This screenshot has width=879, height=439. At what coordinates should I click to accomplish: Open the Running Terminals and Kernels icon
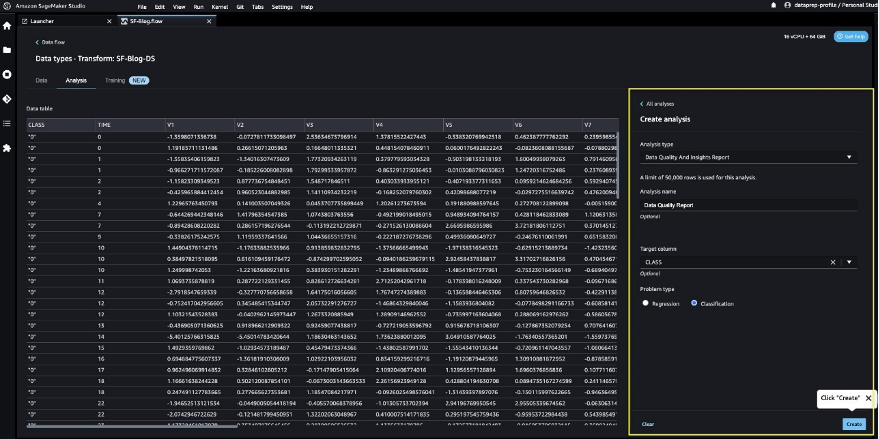click(7, 75)
